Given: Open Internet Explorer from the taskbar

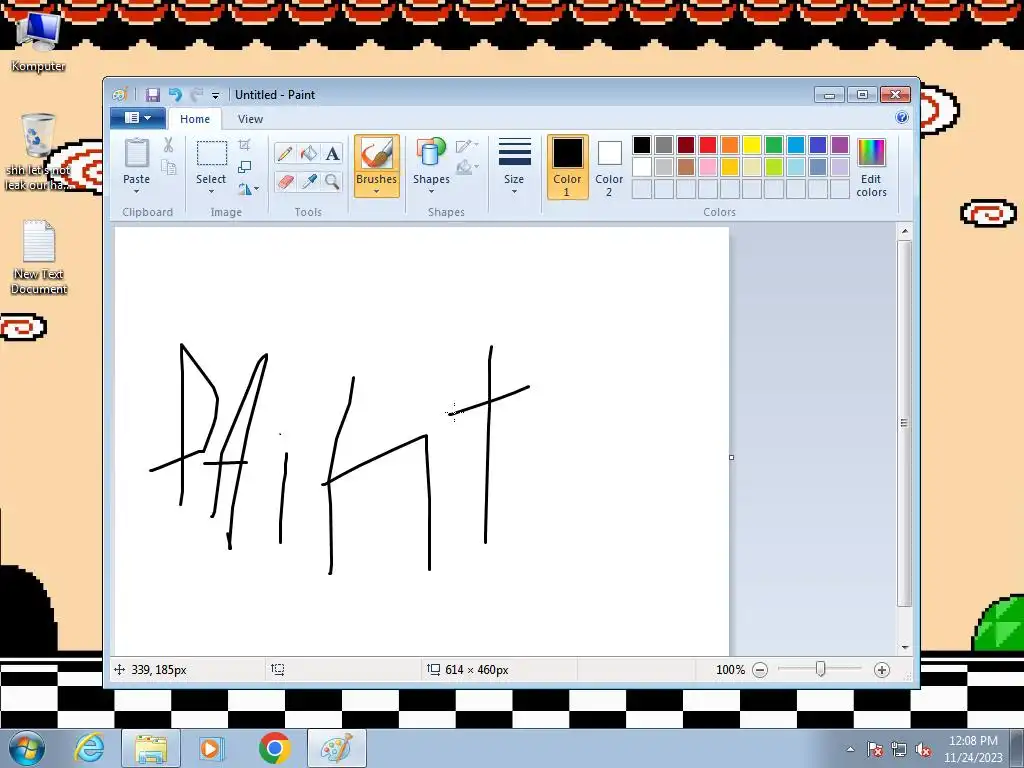Looking at the screenshot, I should point(89,748).
